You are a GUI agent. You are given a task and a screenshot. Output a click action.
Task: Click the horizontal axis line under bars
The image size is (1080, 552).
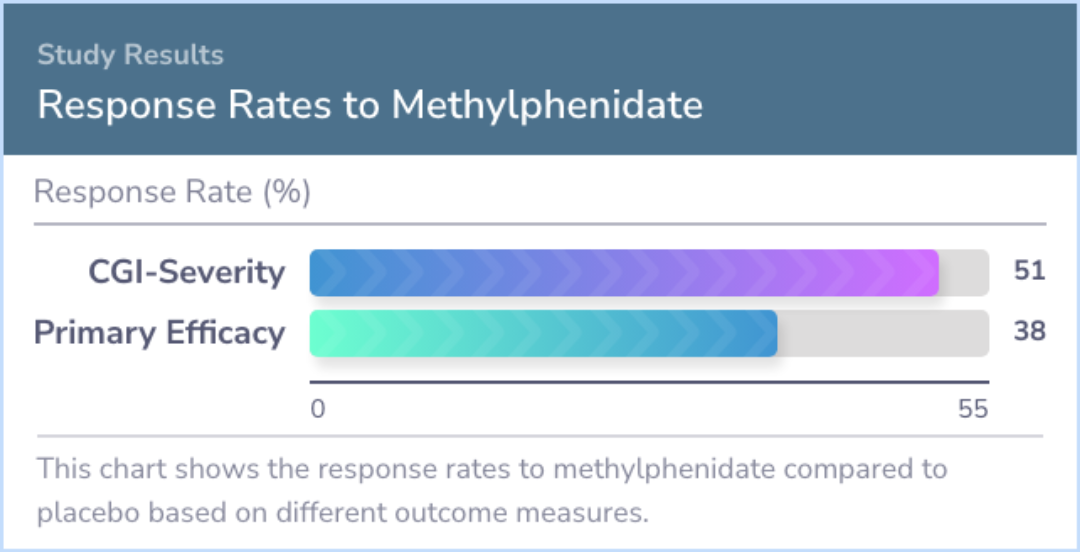[650, 381]
